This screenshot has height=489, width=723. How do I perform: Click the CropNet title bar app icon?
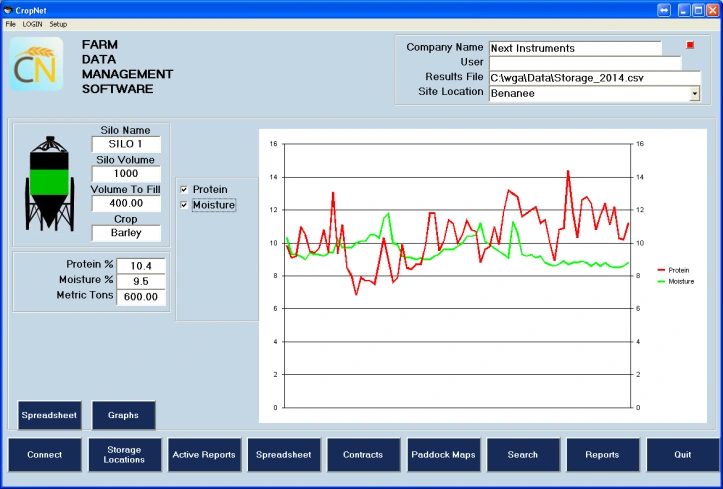[x=8, y=10]
